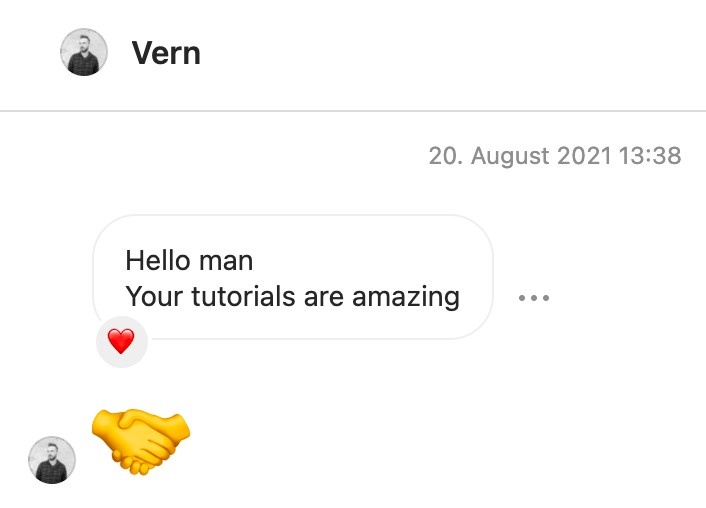This screenshot has height=508, width=706.
Task: Select the 'Hello man' message bubble
Action: pyautogui.click(x=293, y=277)
